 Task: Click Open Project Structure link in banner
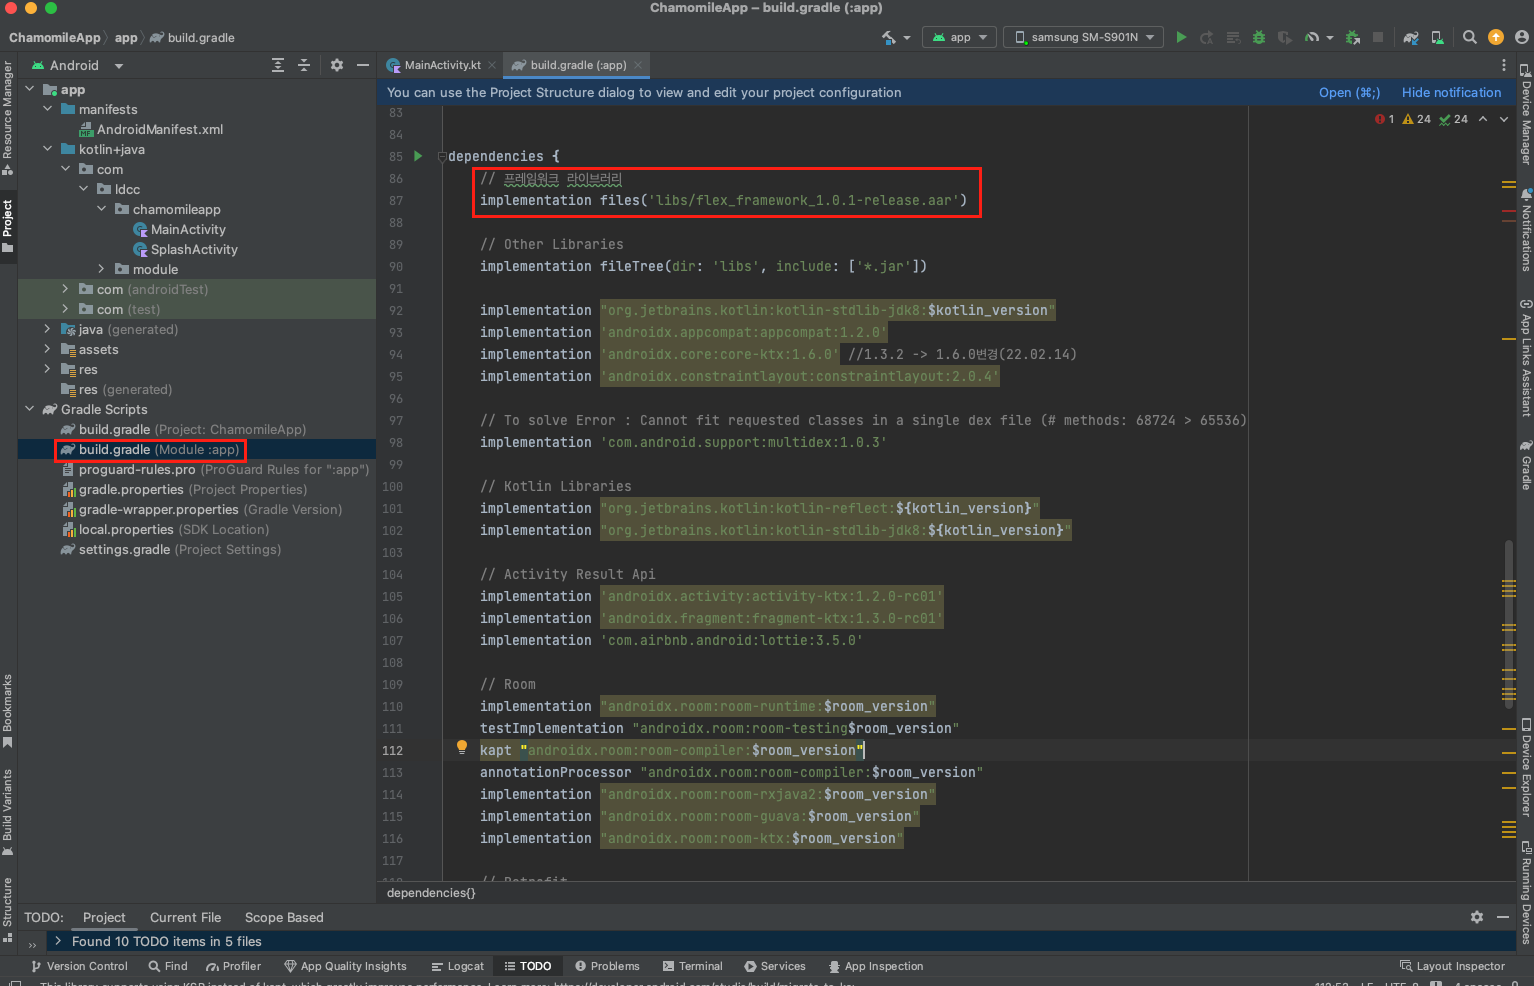pyautogui.click(x=1348, y=92)
